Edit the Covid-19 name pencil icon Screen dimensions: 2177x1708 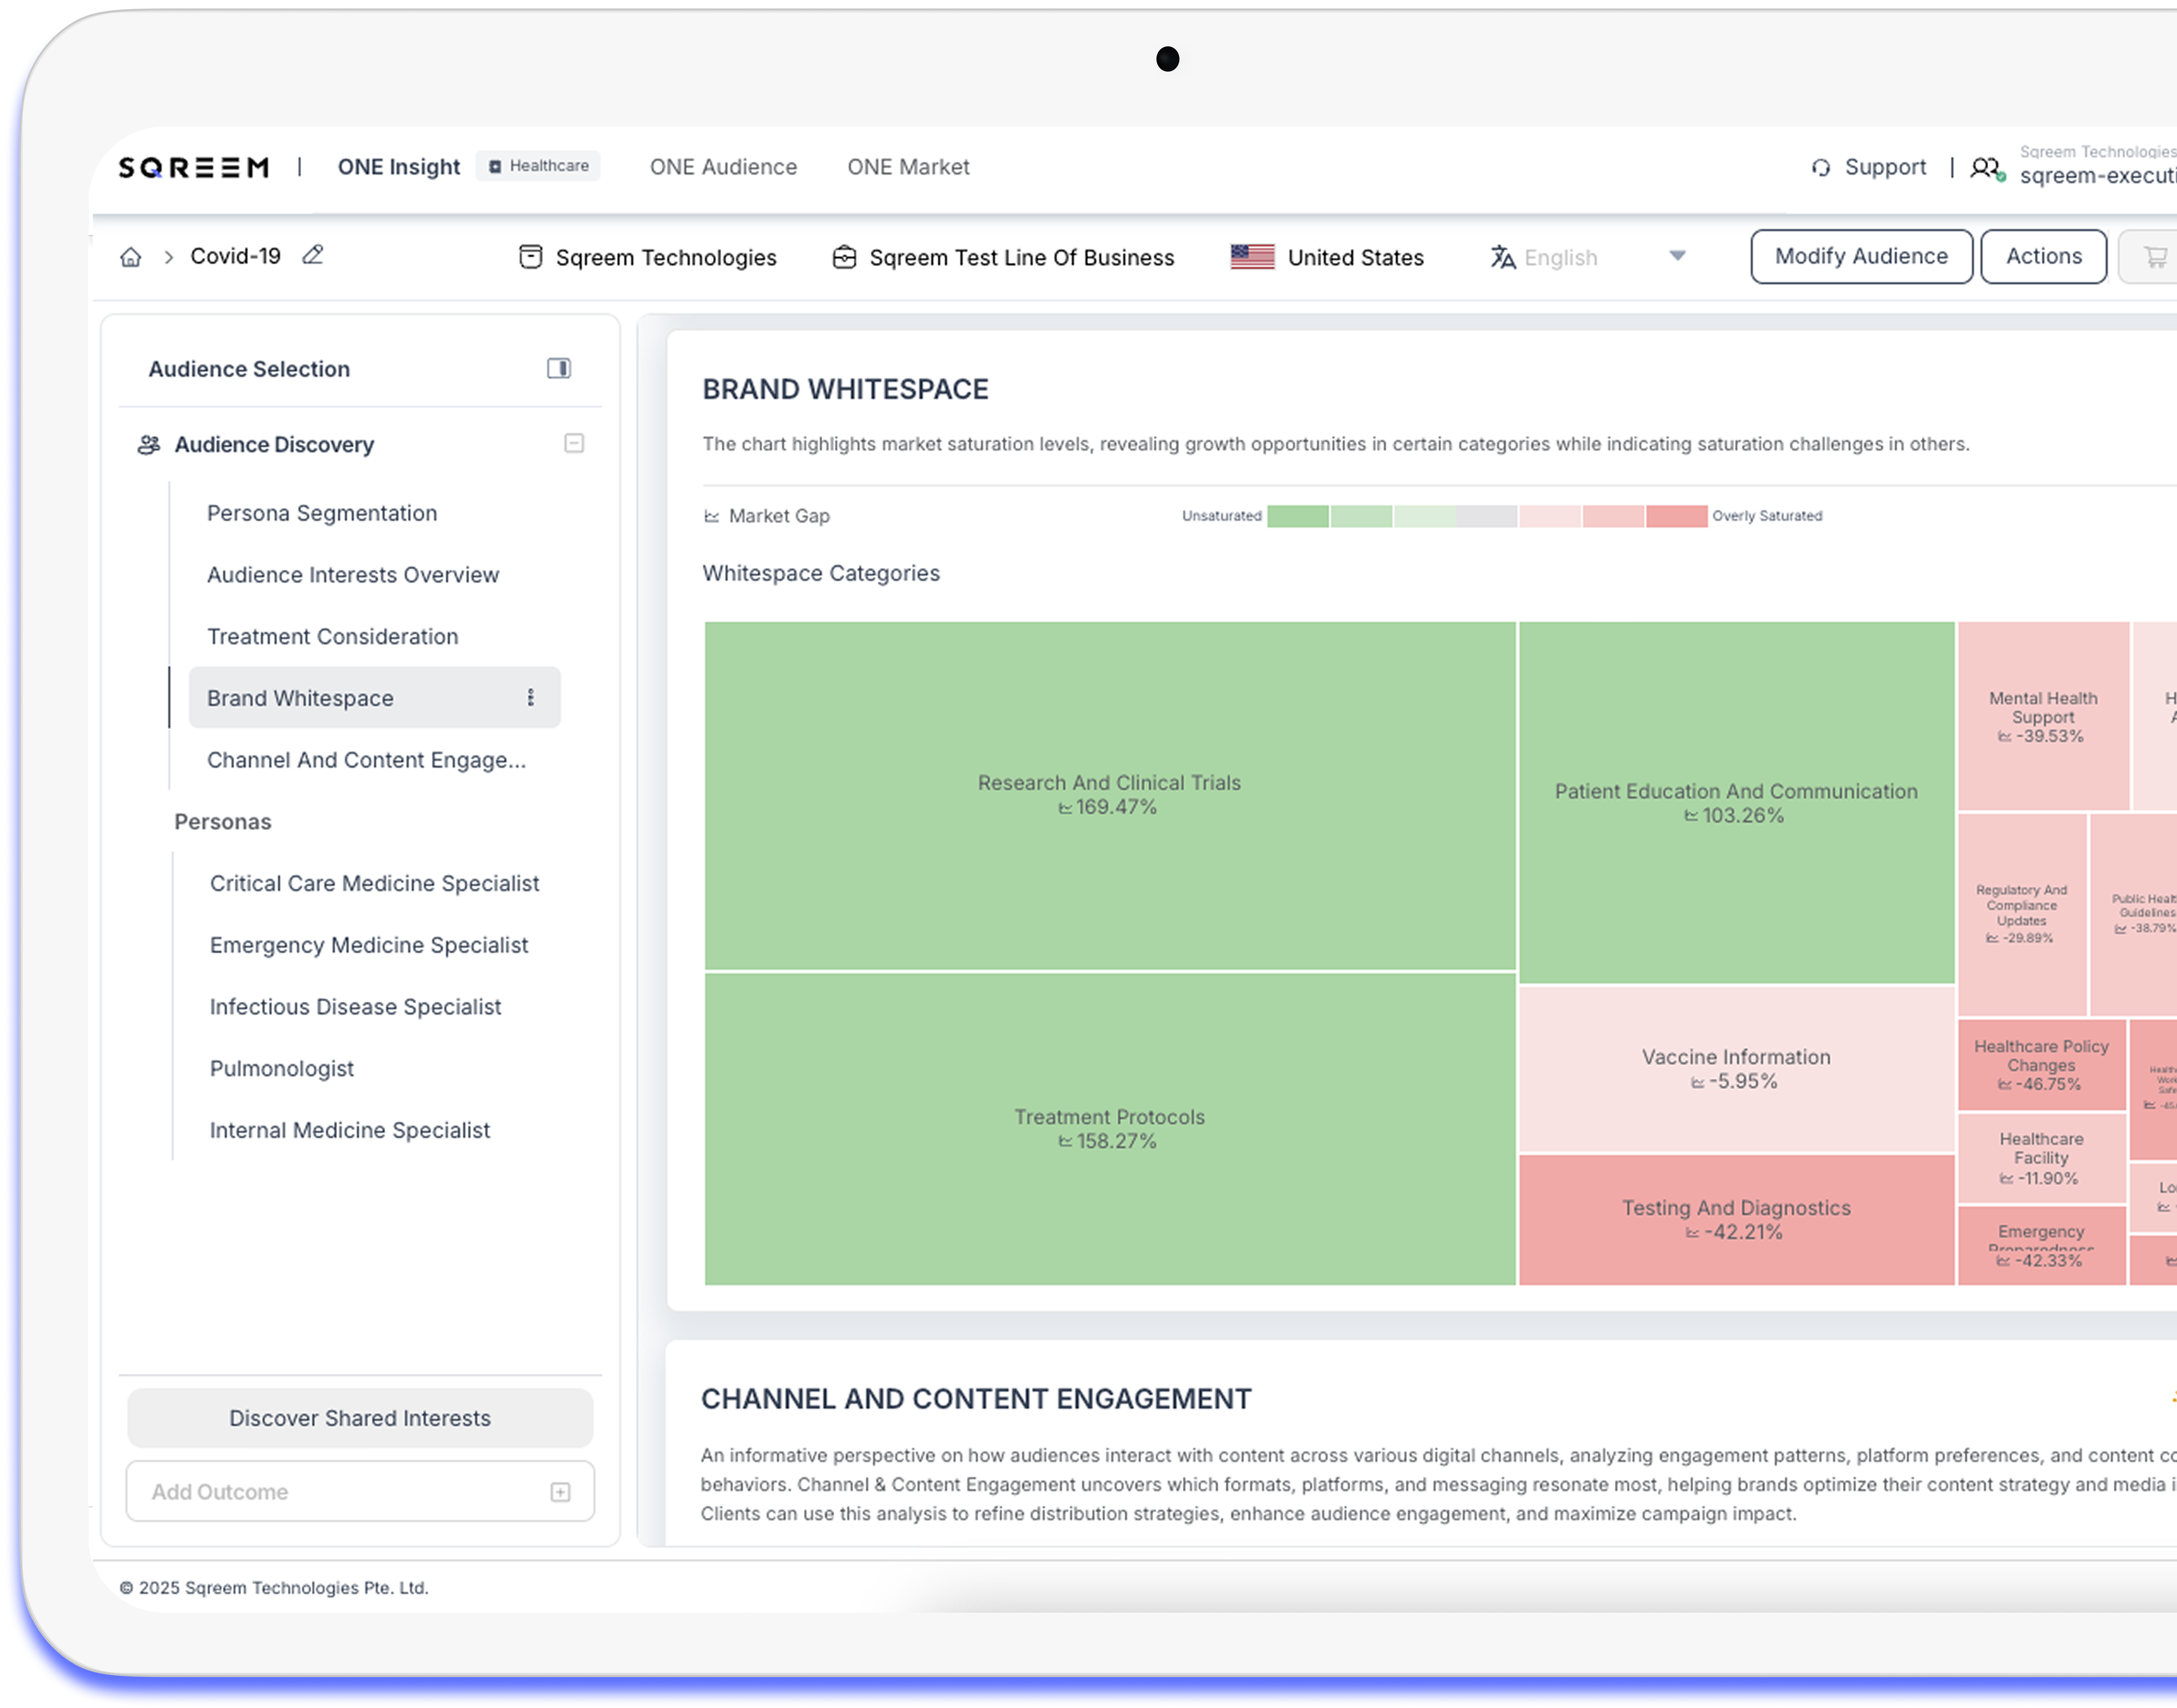pyautogui.click(x=313, y=255)
